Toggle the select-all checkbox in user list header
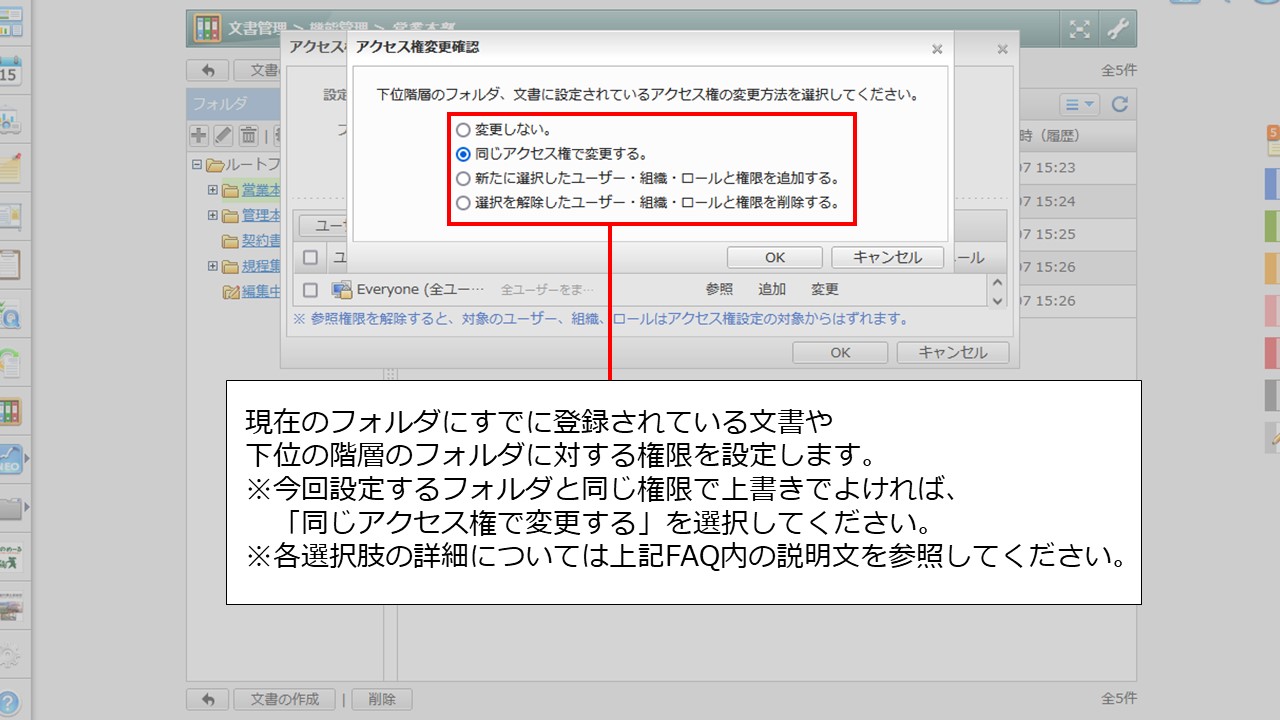 [x=310, y=258]
